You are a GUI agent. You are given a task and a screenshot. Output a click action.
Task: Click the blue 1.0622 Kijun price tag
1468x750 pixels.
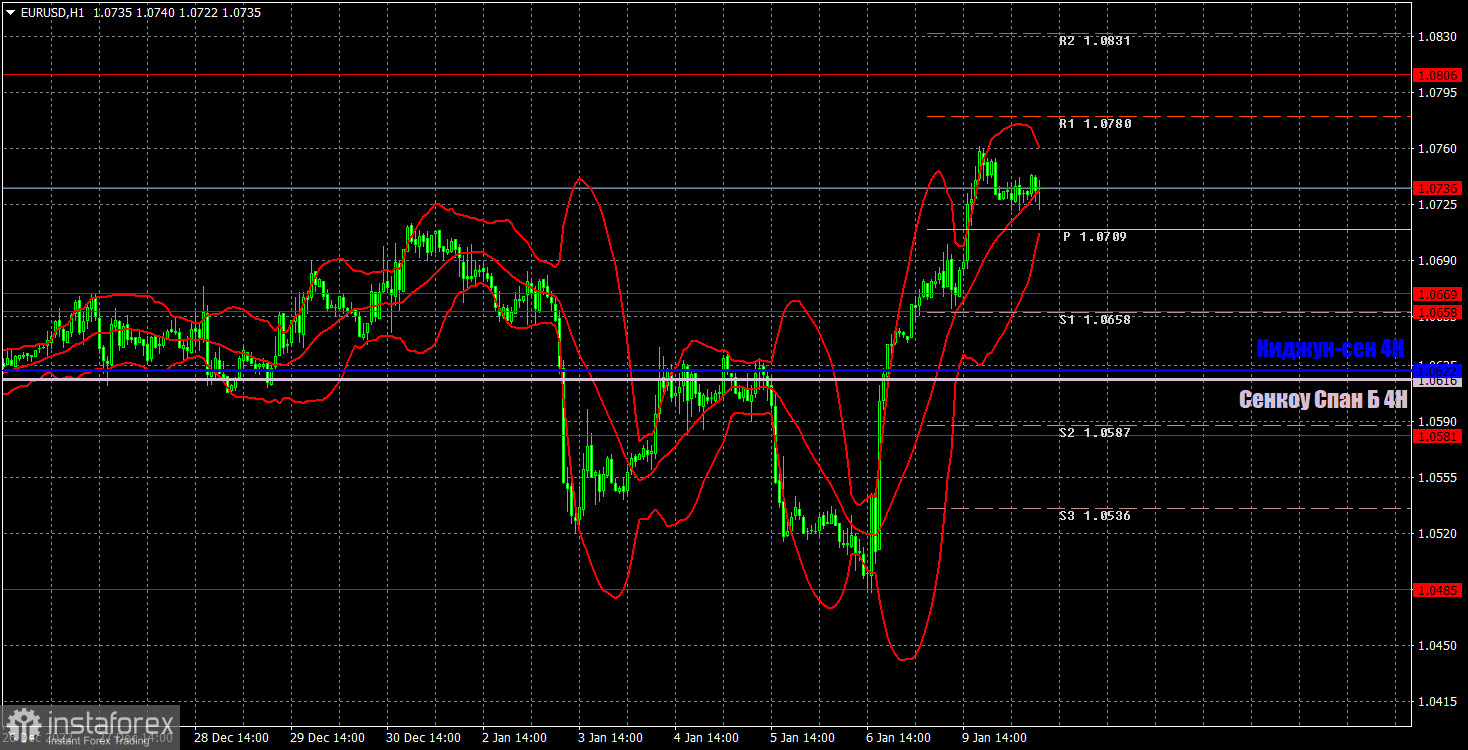pyautogui.click(x=1438, y=370)
